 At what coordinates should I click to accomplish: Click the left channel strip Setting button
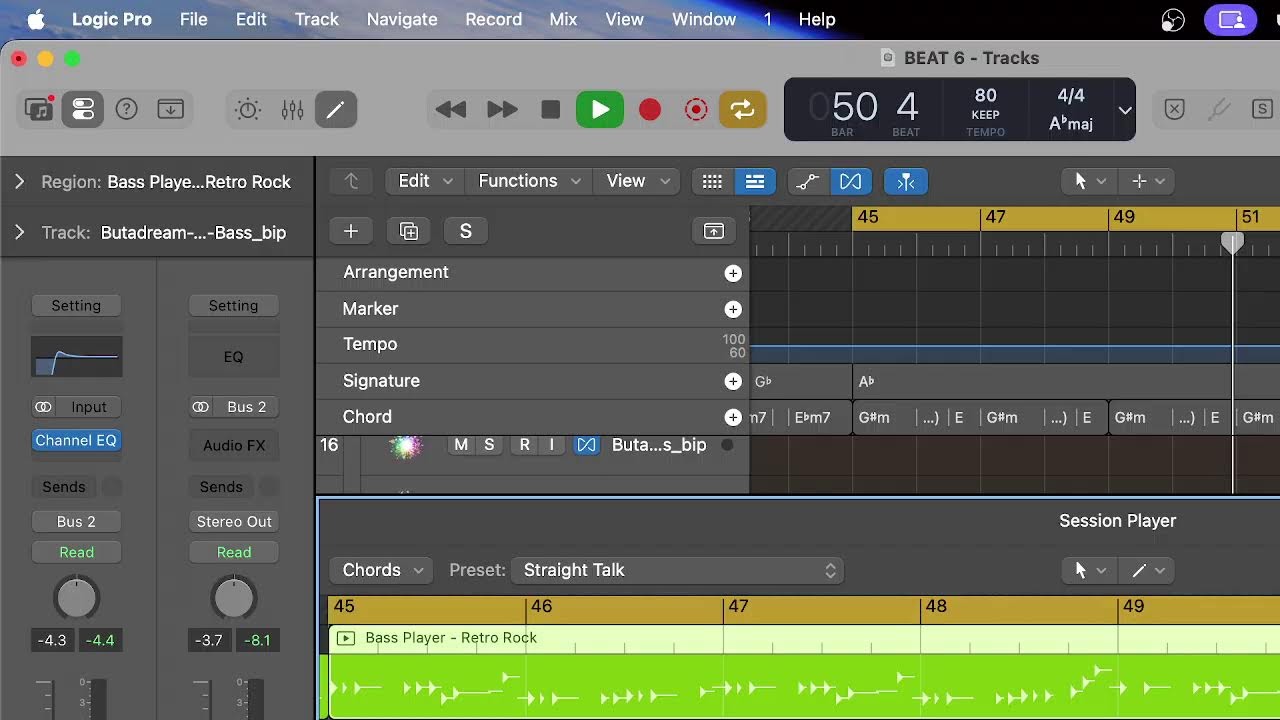[76, 306]
